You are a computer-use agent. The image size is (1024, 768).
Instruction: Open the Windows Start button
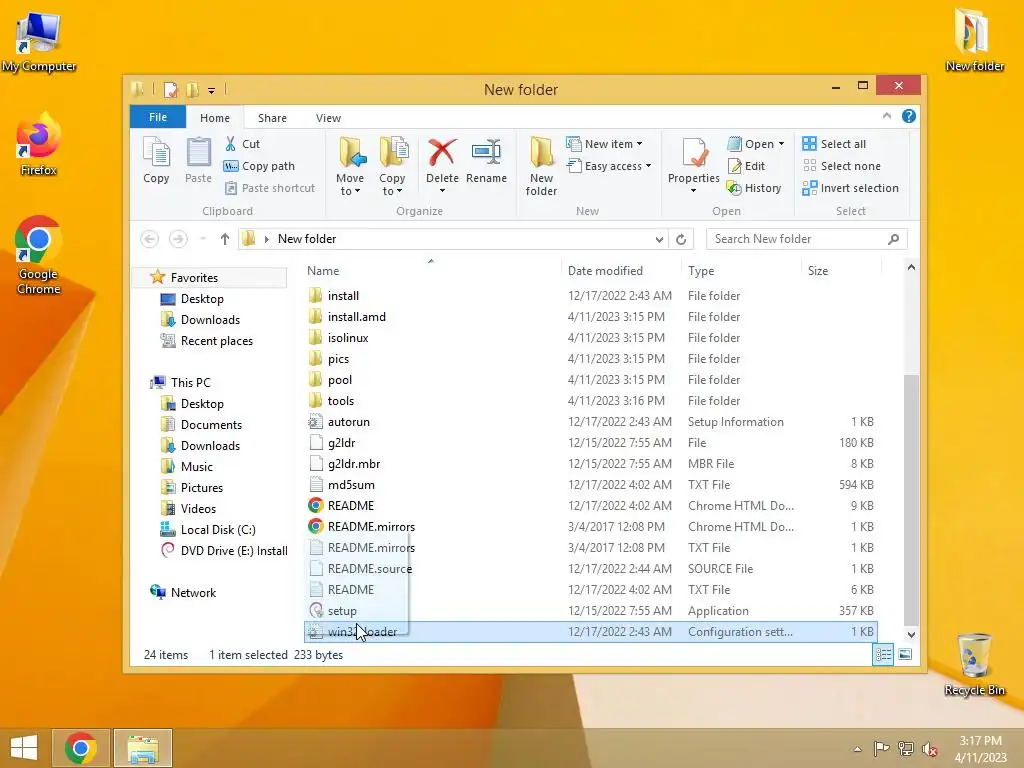pos(24,748)
